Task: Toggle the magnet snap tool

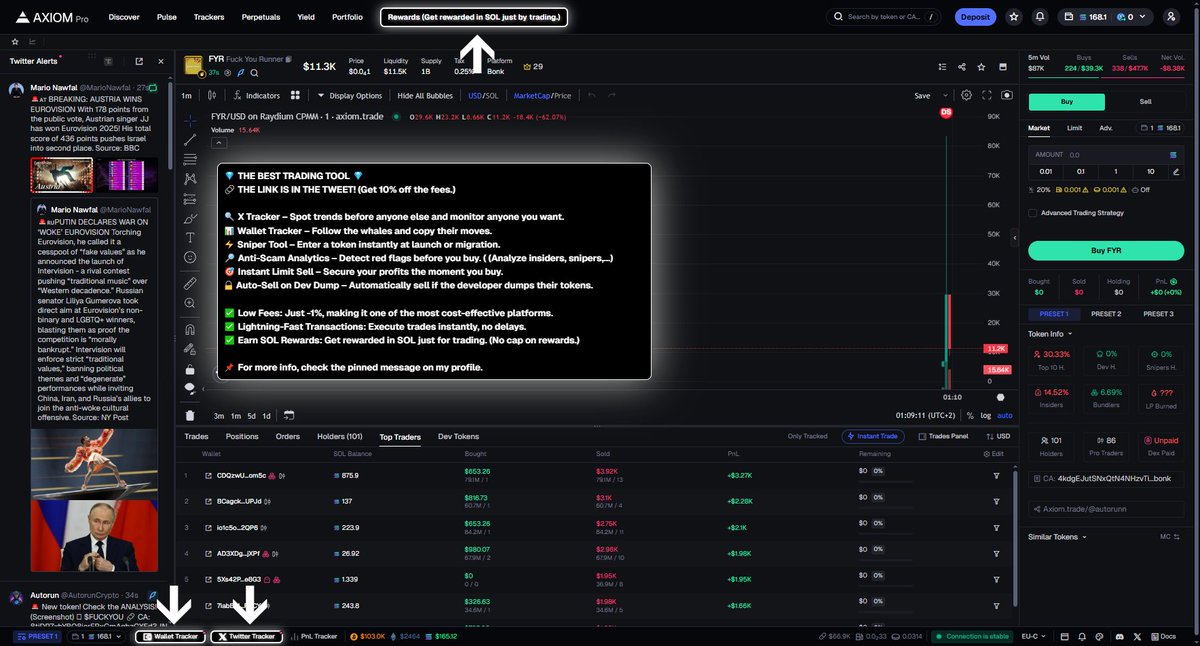Action: [190, 329]
